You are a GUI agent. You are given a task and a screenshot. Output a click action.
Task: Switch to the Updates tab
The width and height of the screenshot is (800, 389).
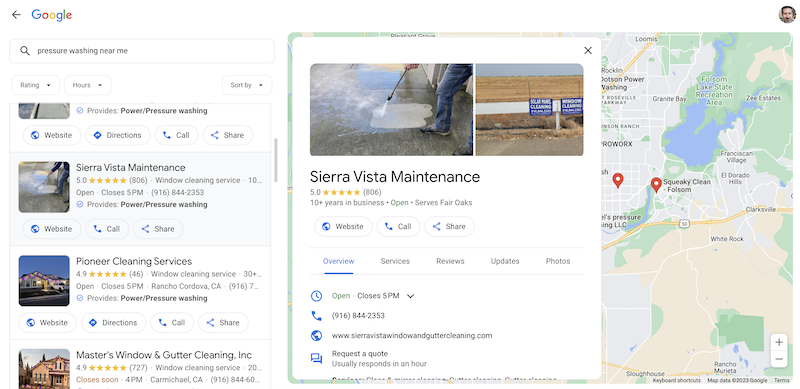(505, 261)
